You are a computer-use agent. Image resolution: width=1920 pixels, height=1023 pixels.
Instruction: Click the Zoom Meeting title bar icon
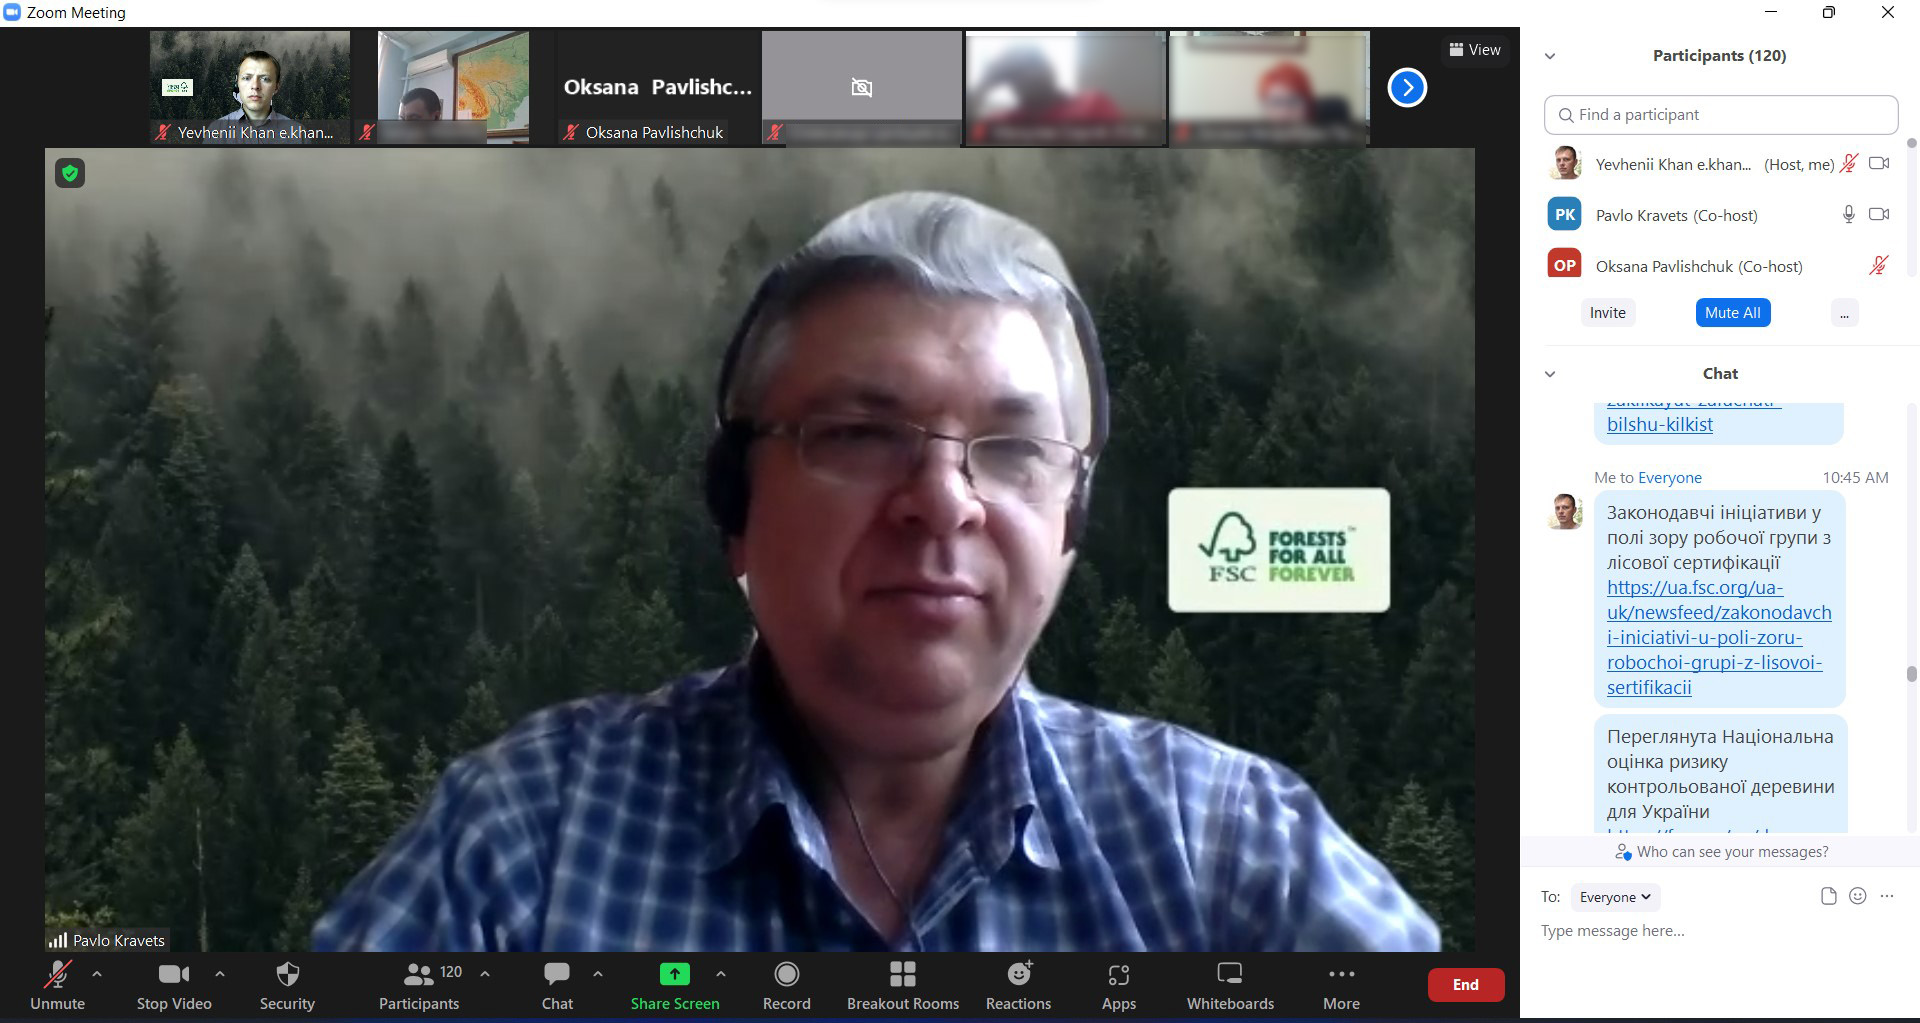[x=12, y=12]
